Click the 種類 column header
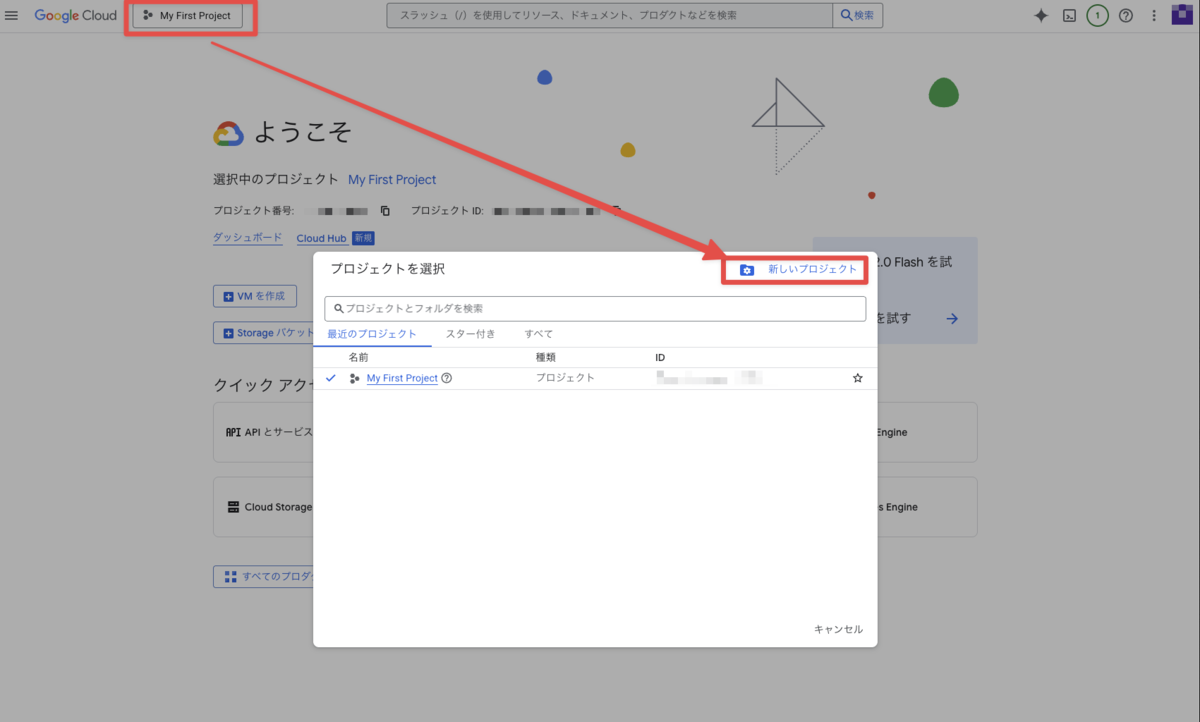 546,357
